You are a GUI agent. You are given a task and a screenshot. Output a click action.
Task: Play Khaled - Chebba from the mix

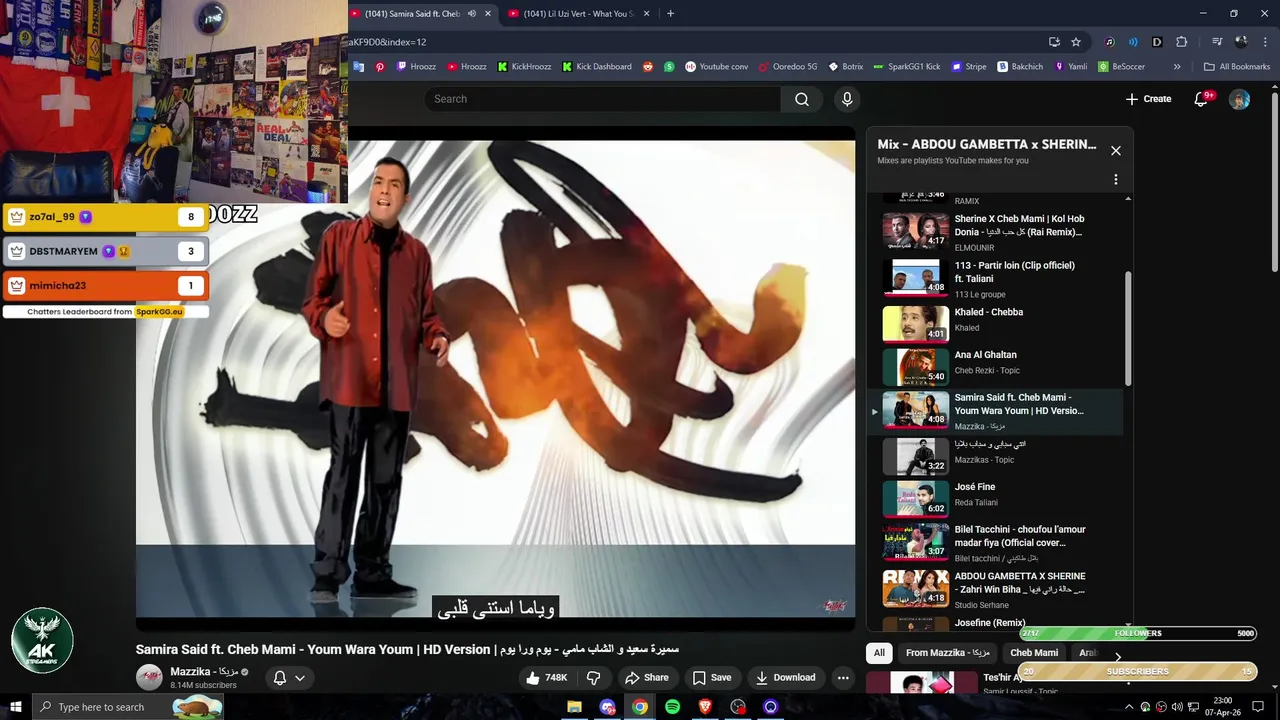pyautogui.click(x=995, y=323)
